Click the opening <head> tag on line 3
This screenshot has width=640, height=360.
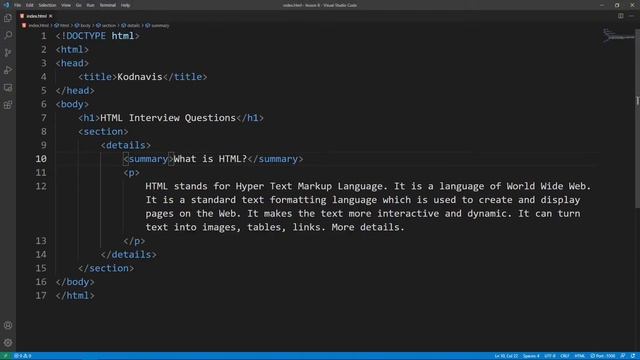[72, 63]
